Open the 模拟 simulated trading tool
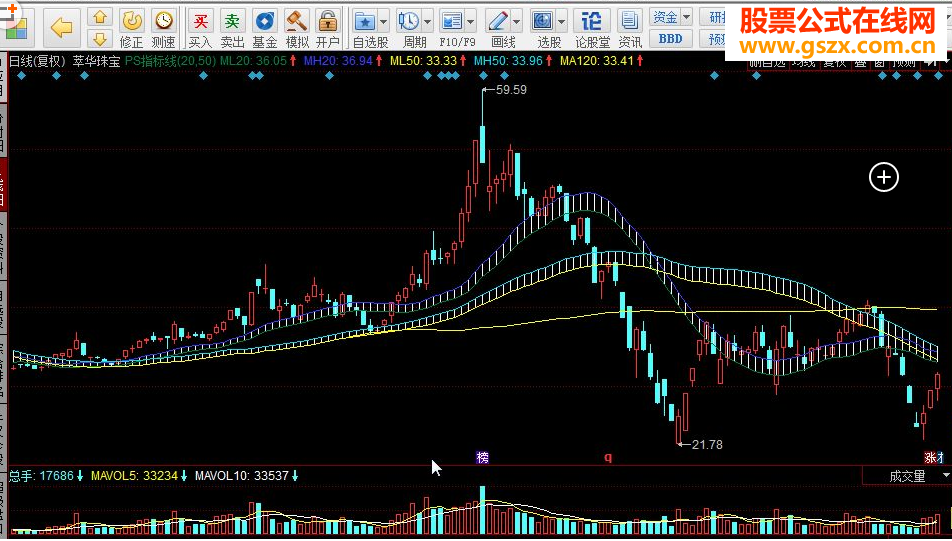The width and height of the screenshot is (952, 541). pos(297,29)
